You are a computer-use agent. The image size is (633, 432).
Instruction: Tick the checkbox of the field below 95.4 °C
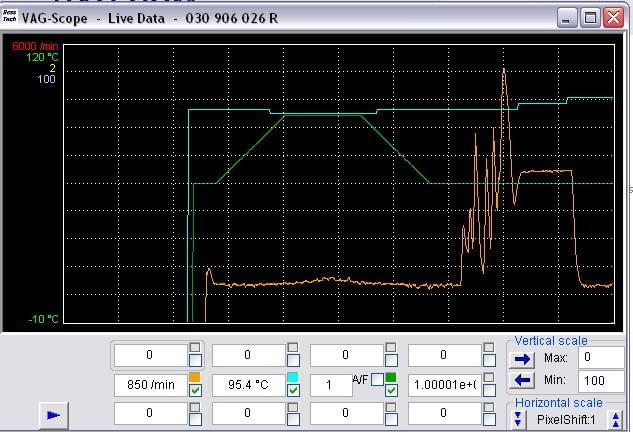(293, 419)
